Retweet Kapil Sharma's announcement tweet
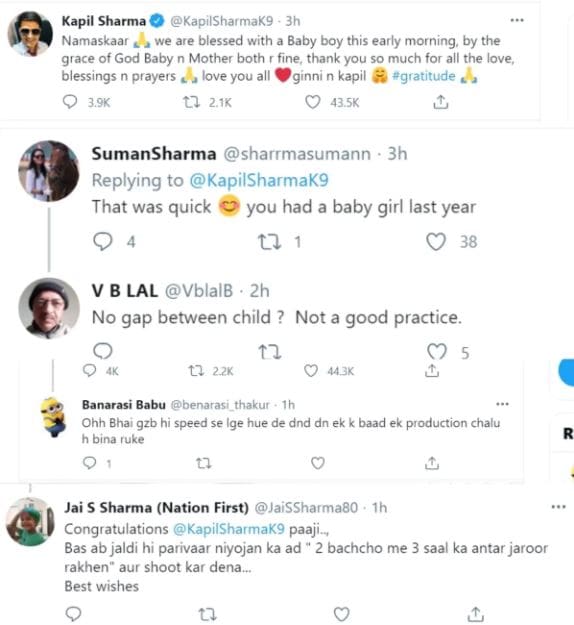The height and width of the screenshot is (625, 574). coord(191,102)
